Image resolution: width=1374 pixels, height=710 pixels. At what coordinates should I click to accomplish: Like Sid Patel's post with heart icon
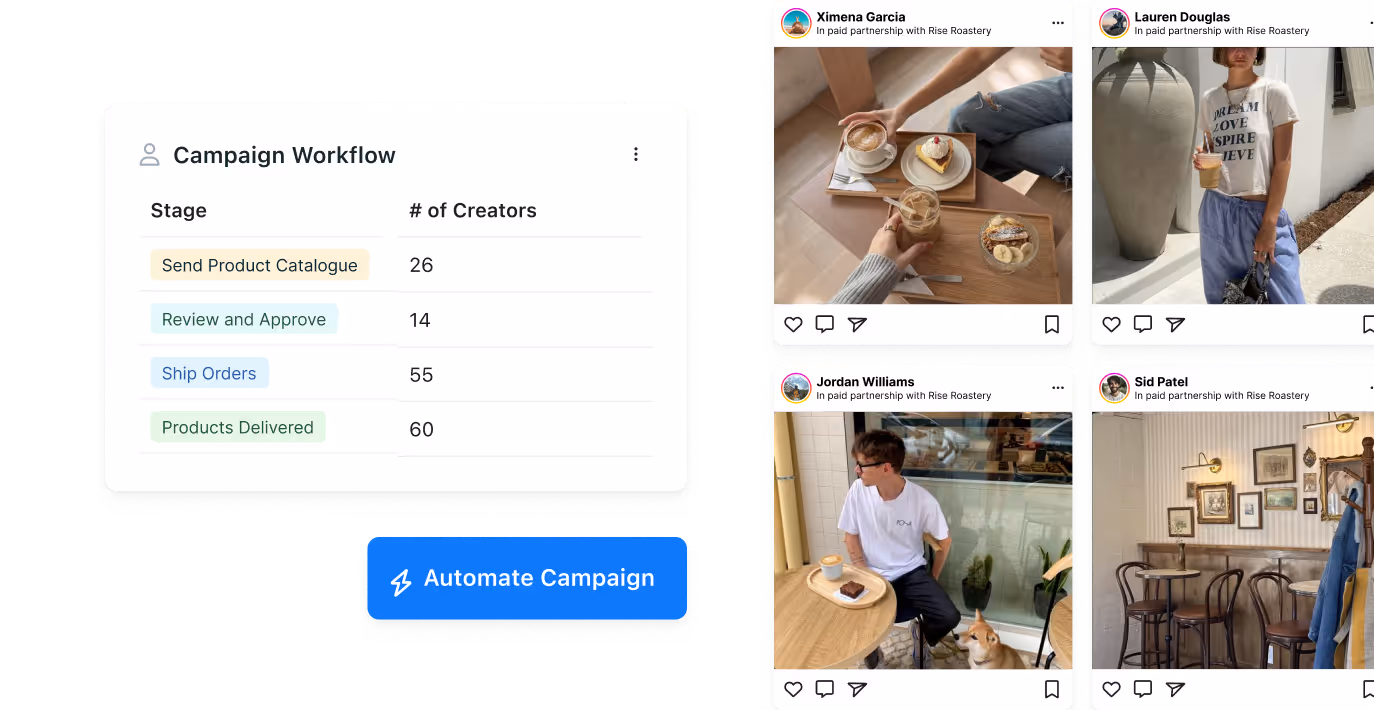click(x=1111, y=689)
